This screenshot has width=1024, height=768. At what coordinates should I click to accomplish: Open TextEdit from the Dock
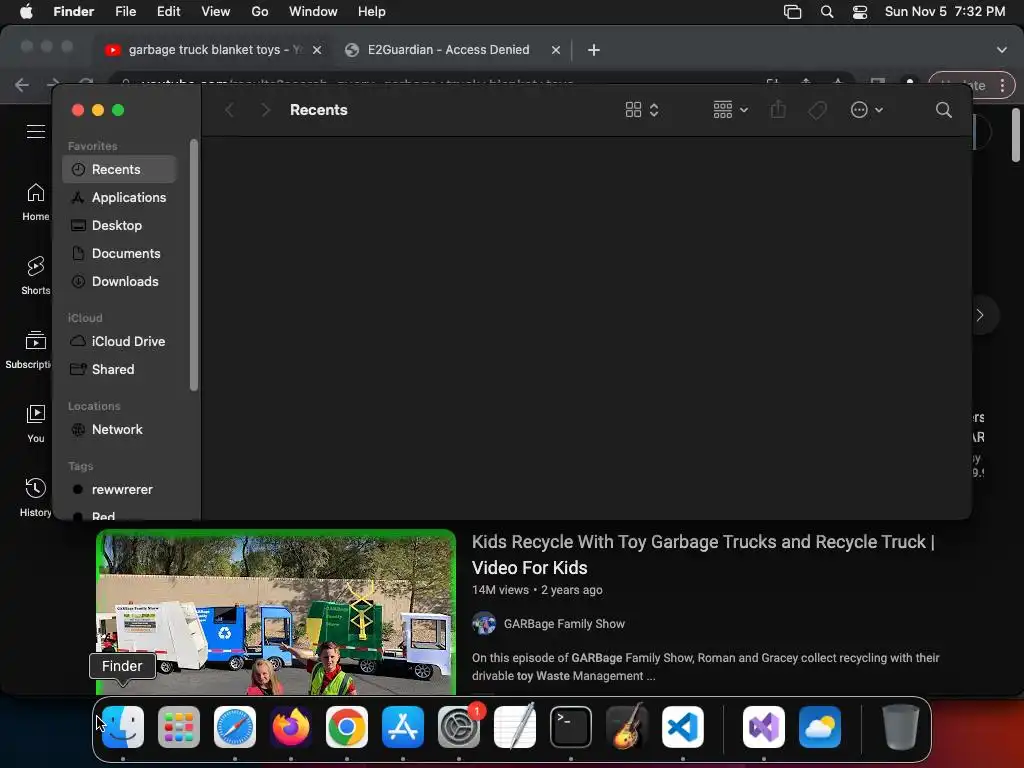(x=515, y=727)
